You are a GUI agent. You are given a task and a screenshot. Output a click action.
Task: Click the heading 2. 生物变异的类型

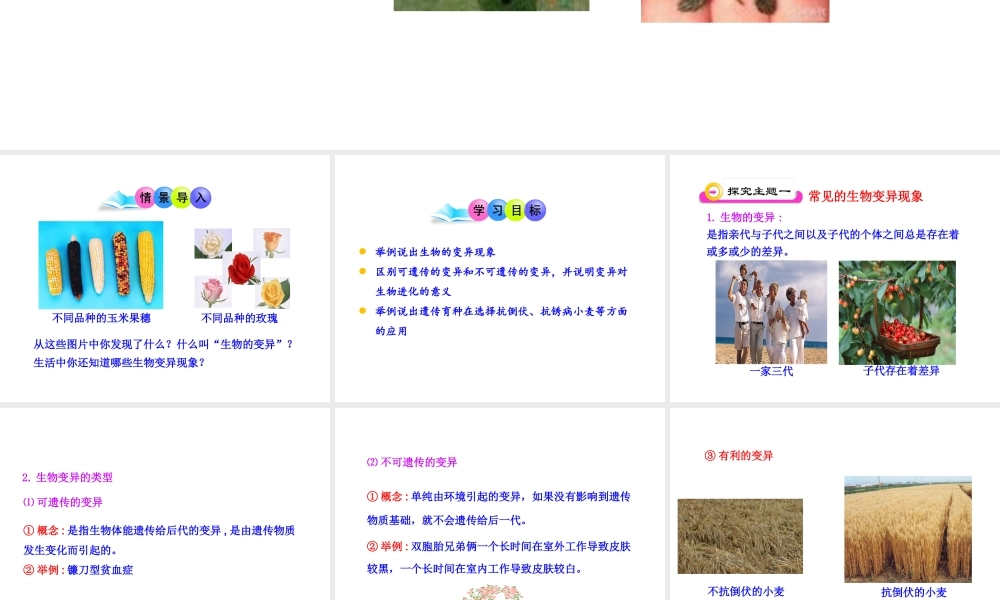(67, 477)
